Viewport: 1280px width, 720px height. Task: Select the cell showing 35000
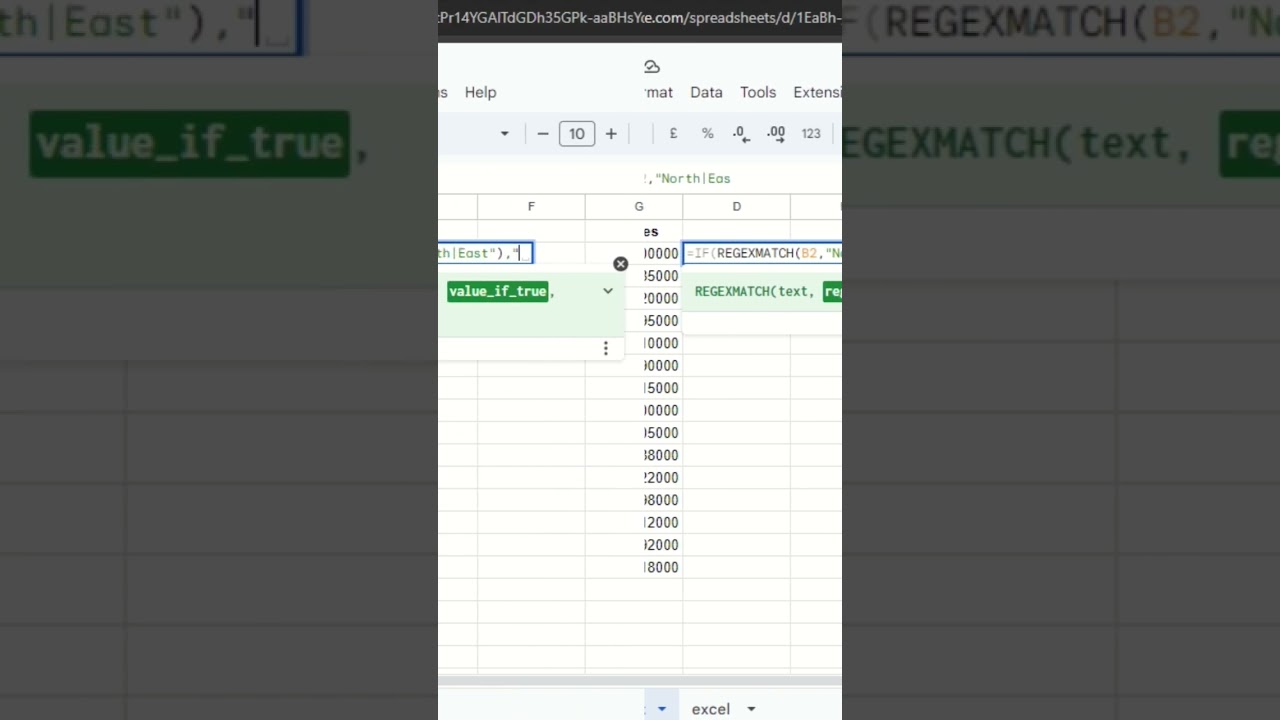pos(662,276)
